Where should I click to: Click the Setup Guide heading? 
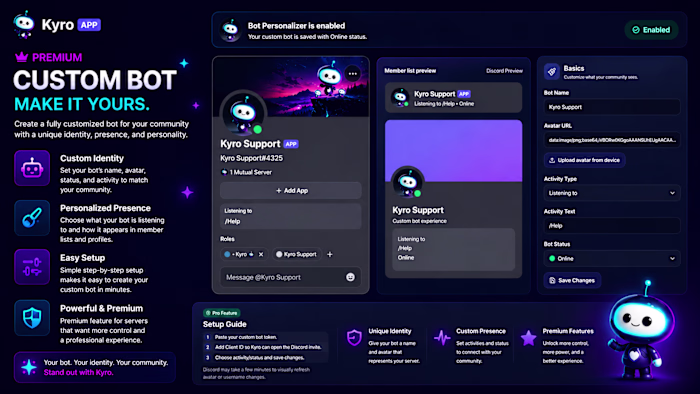(225, 324)
